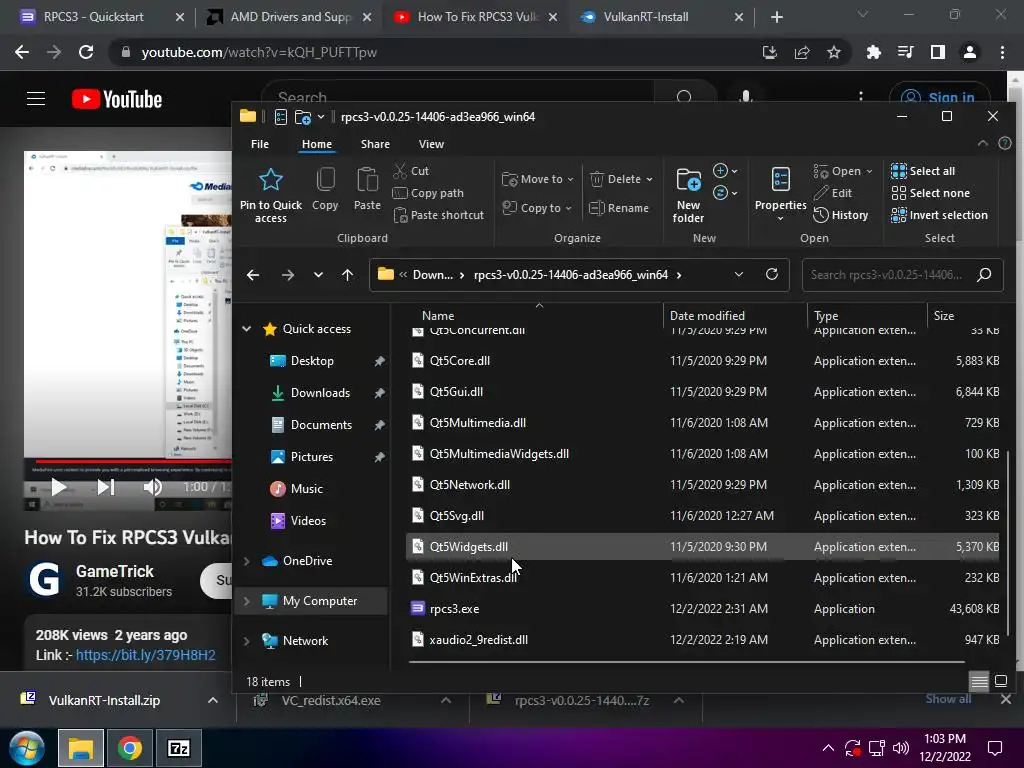Switch to AMD Drivers and Support tab
Viewport: 1024px width, 768px height.
[x=289, y=17]
